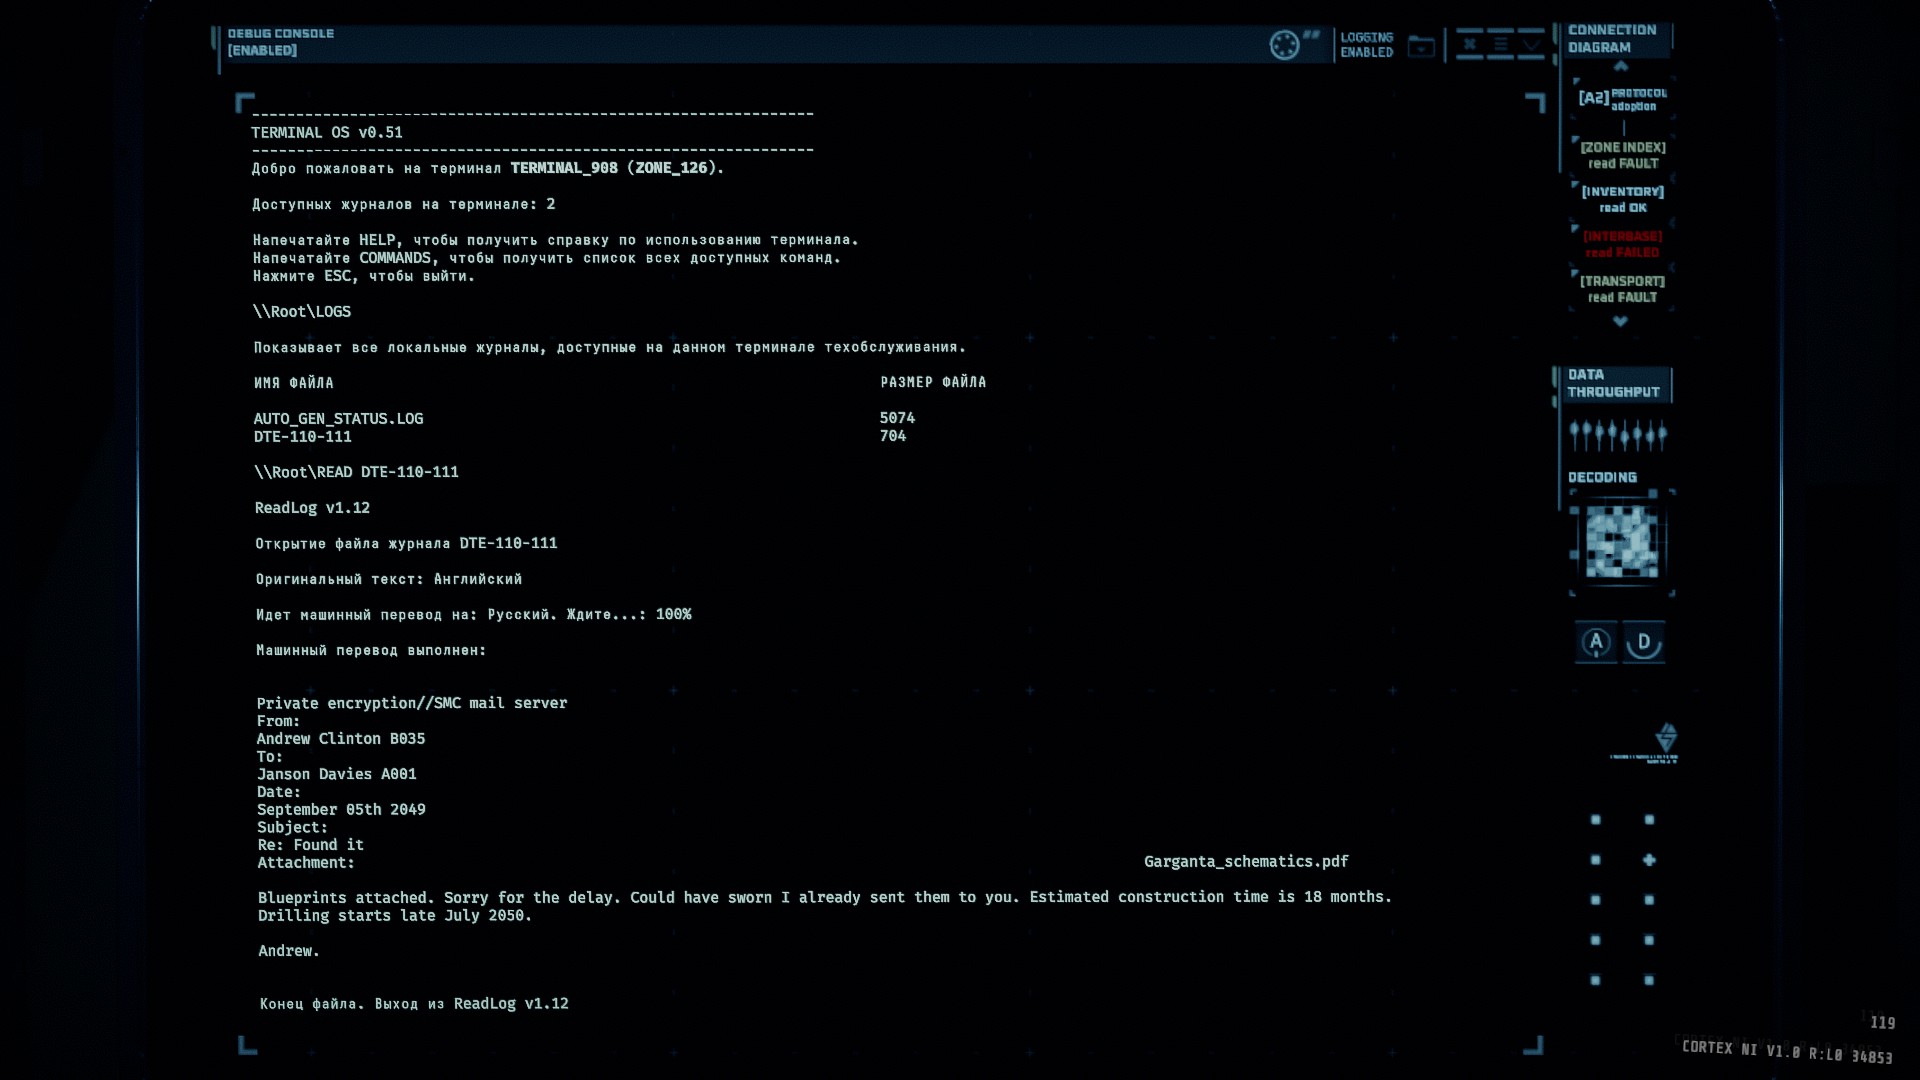This screenshot has height=1080, width=1920.
Task: Click the diamond emblem logo icon
Action: [x=1665, y=738]
